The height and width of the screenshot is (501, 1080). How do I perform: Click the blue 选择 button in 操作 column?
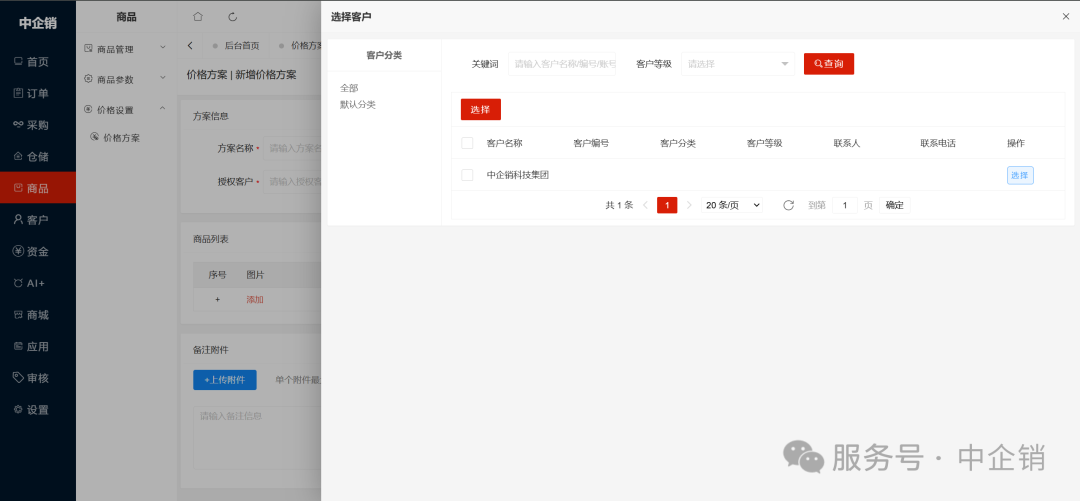1019,175
